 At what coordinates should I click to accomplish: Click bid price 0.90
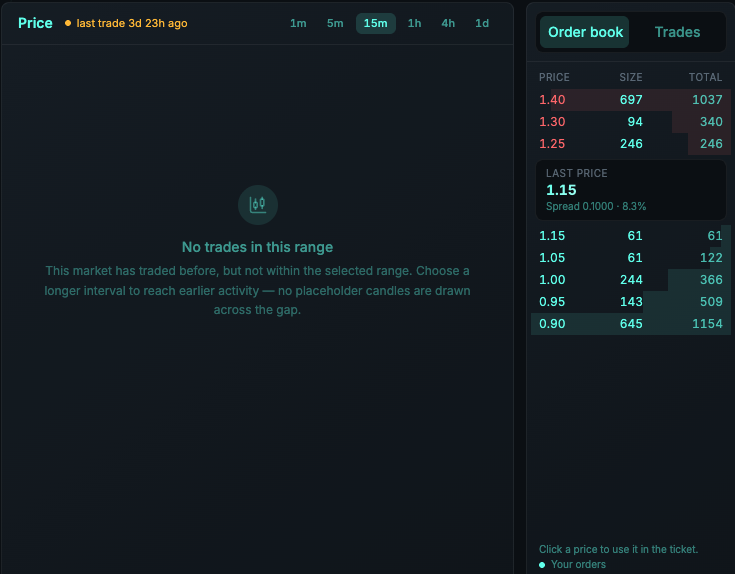pyautogui.click(x=552, y=324)
